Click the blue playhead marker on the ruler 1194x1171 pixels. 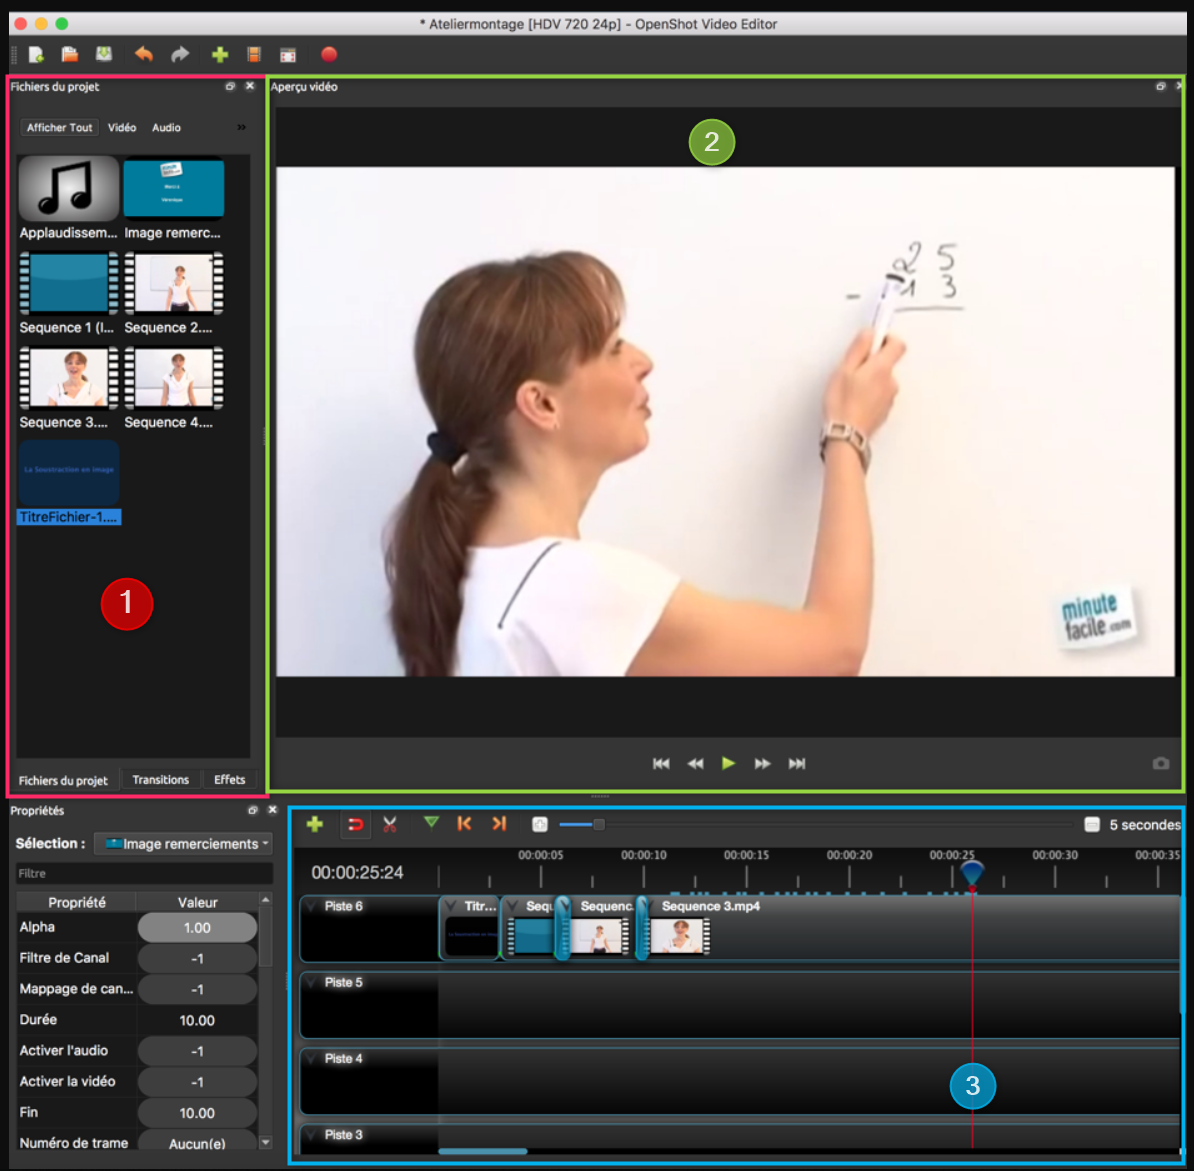(x=972, y=872)
